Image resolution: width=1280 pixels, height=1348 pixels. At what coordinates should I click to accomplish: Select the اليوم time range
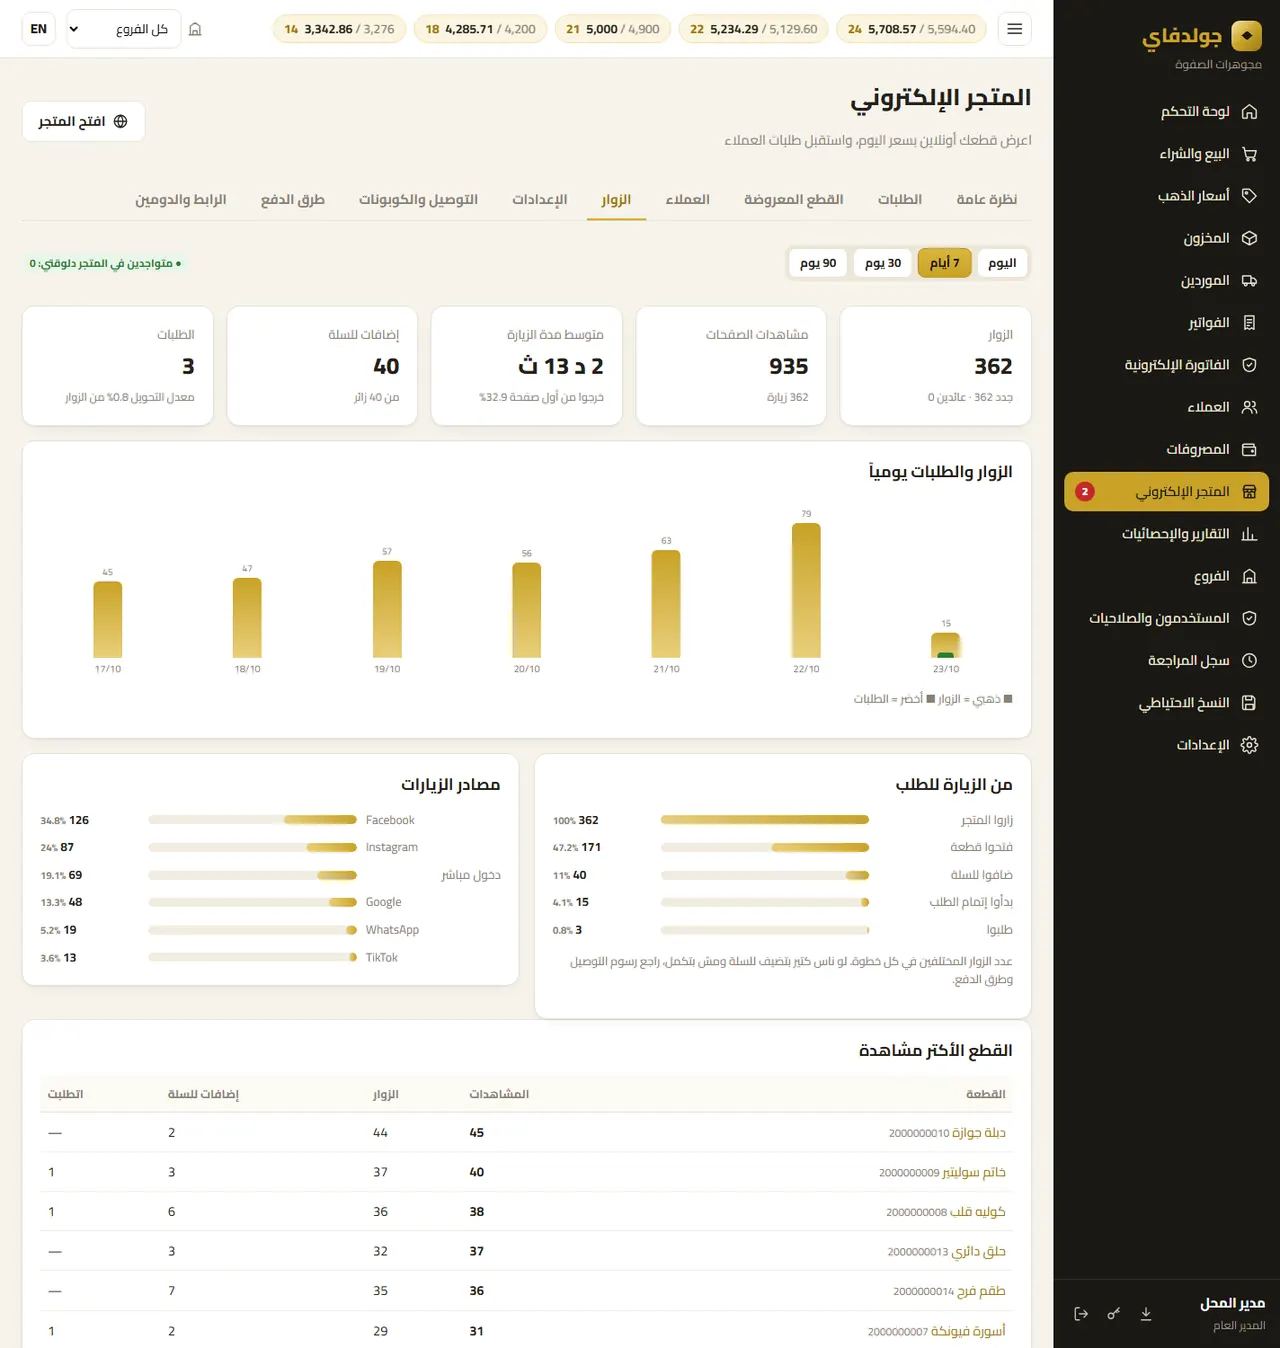coord(1002,263)
